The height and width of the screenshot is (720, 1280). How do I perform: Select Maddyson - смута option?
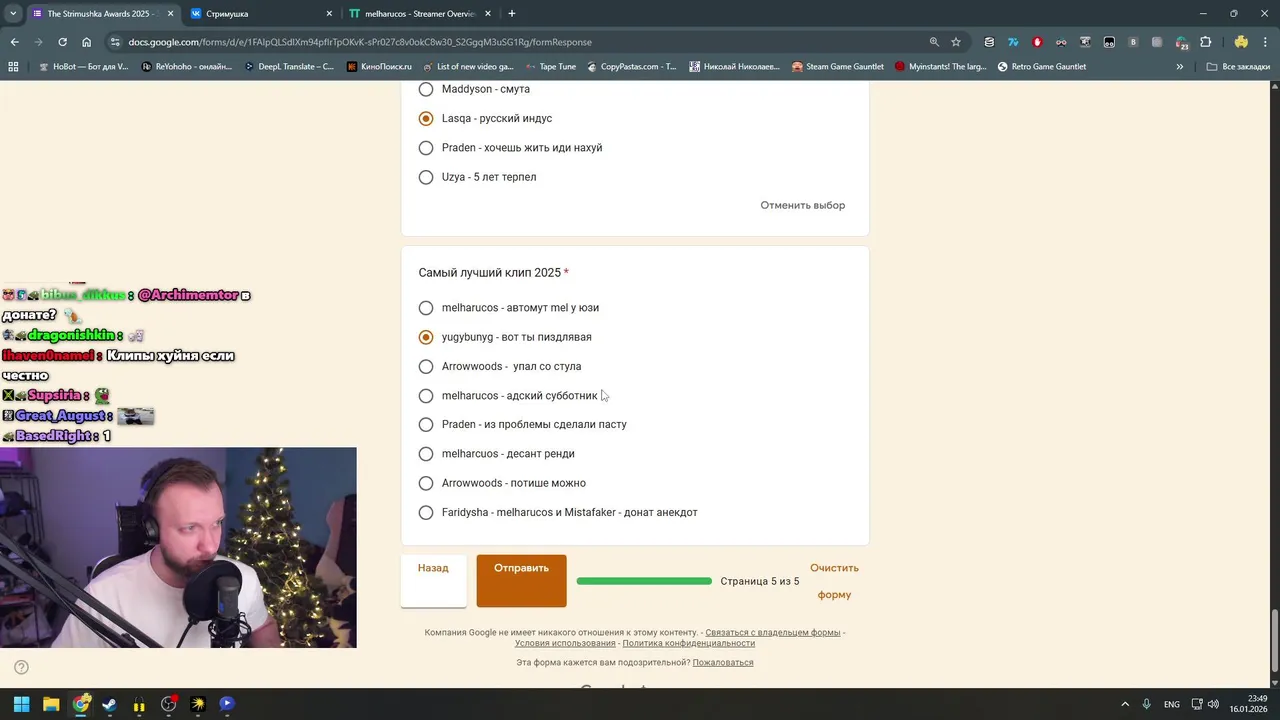click(x=426, y=89)
